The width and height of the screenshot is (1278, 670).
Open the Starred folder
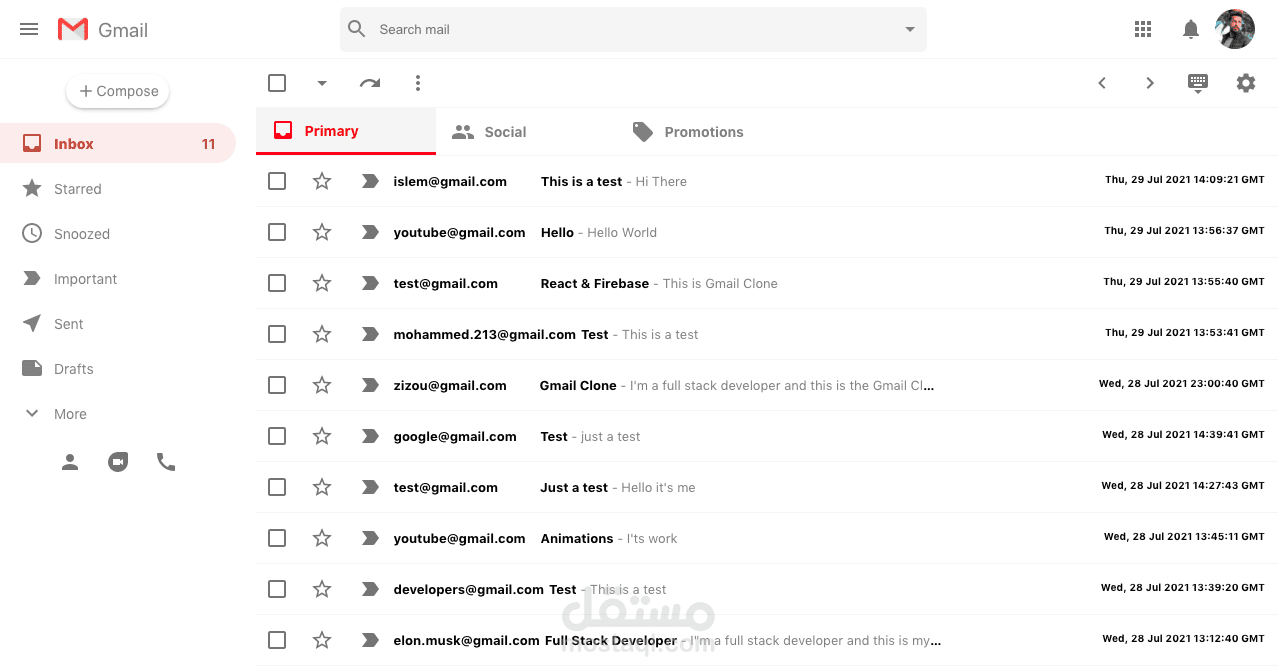click(118, 188)
